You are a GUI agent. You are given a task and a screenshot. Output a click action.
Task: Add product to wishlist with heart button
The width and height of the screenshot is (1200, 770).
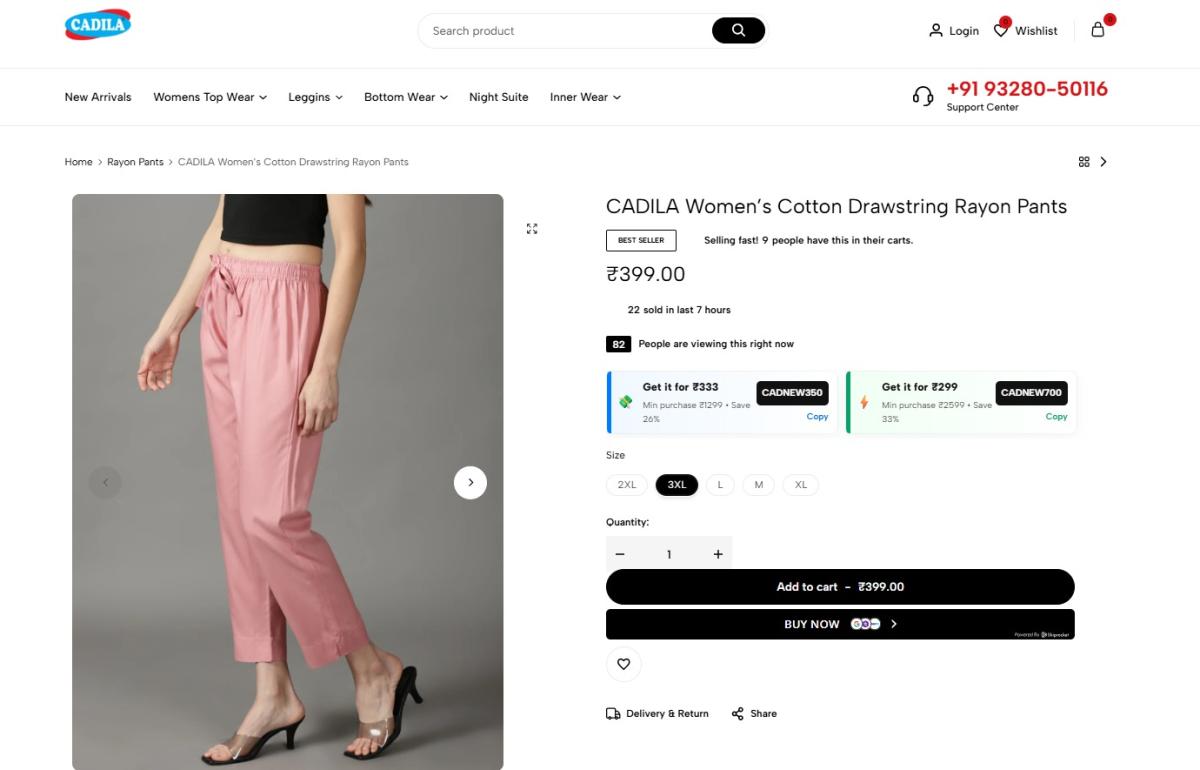623,664
